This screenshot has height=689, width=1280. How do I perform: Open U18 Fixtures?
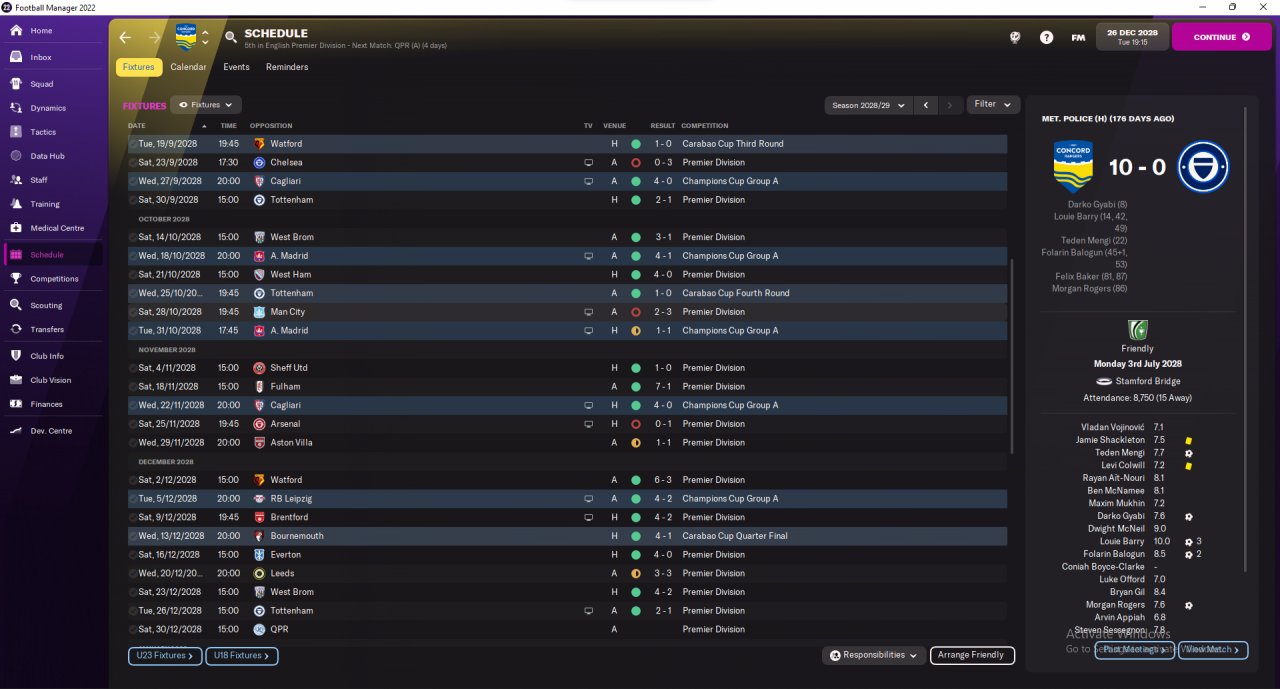(x=242, y=655)
